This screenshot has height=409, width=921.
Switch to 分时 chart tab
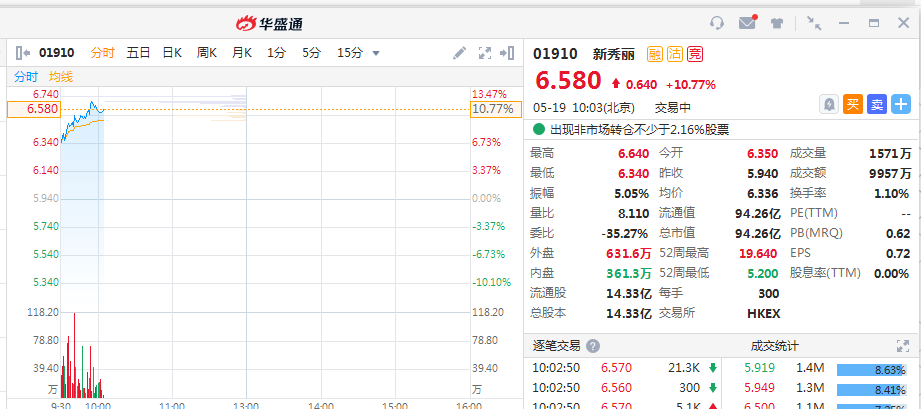(102, 53)
